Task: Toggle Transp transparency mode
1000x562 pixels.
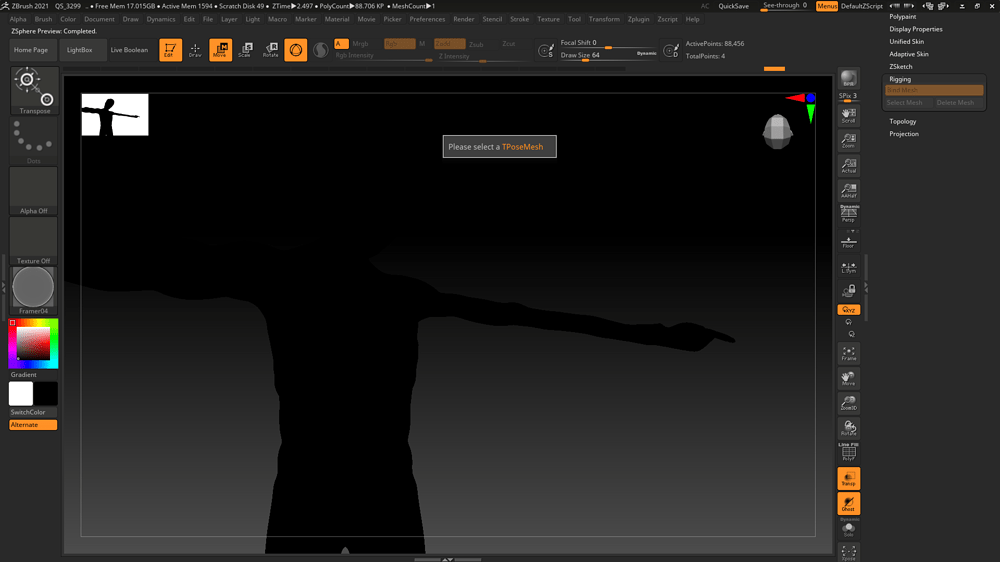Action: click(x=848, y=478)
